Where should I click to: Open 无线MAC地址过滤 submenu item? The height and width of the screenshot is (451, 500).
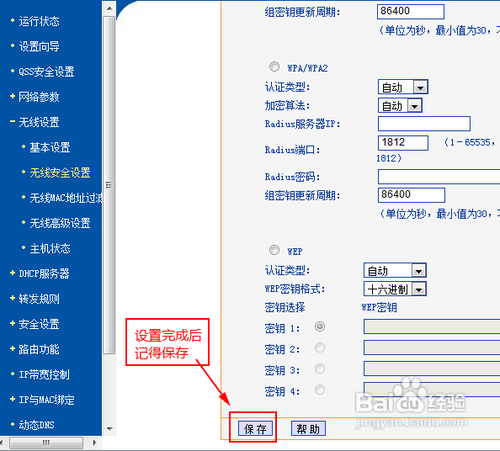point(66,198)
